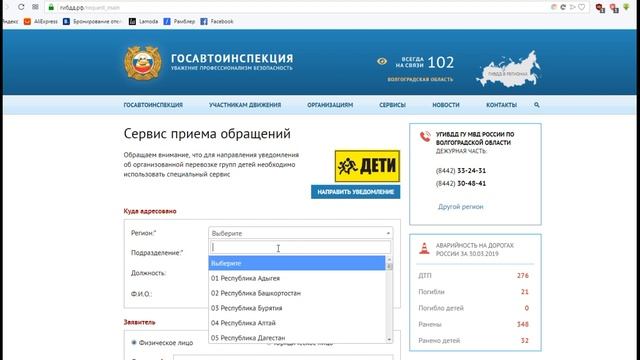Click the Другой регион link
Image resolution: width=640 pixels, height=360 pixels.
(460, 207)
